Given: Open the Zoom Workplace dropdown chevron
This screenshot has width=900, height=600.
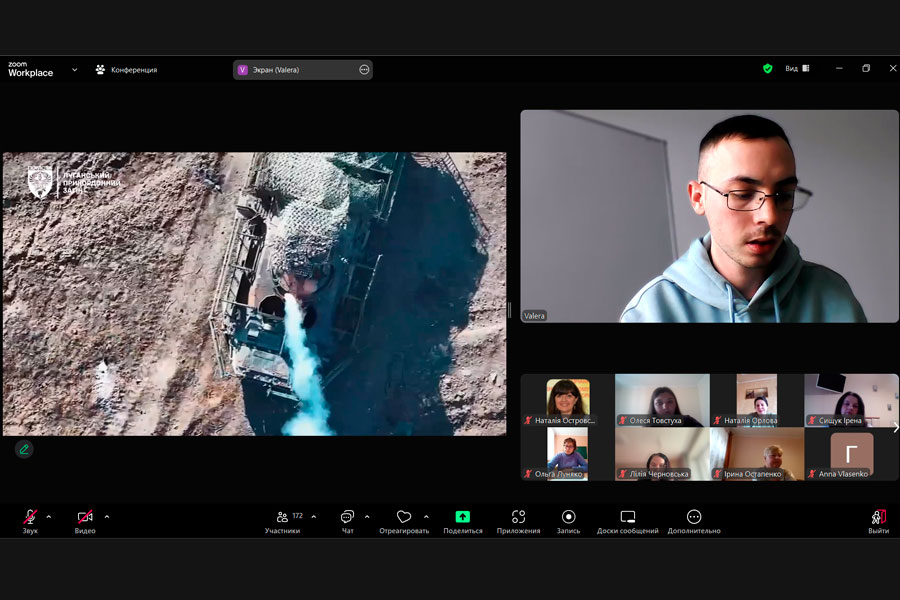Looking at the screenshot, I should pyautogui.click(x=75, y=69).
